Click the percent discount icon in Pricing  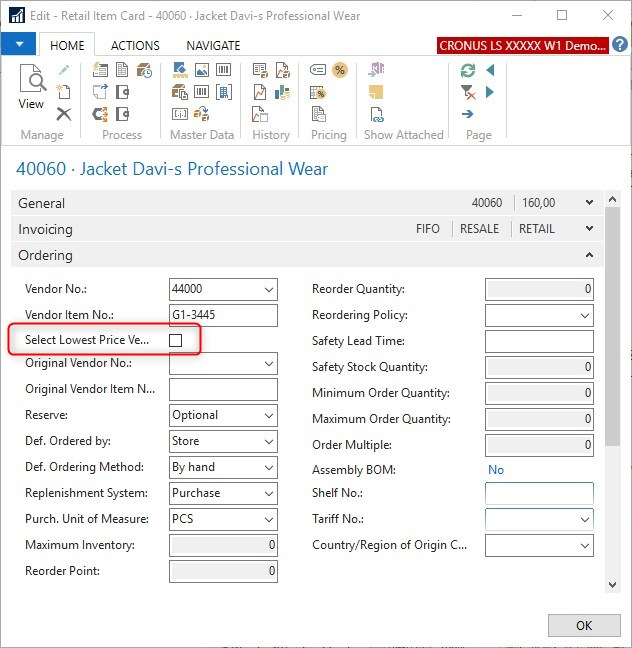pyautogui.click(x=340, y=70)
